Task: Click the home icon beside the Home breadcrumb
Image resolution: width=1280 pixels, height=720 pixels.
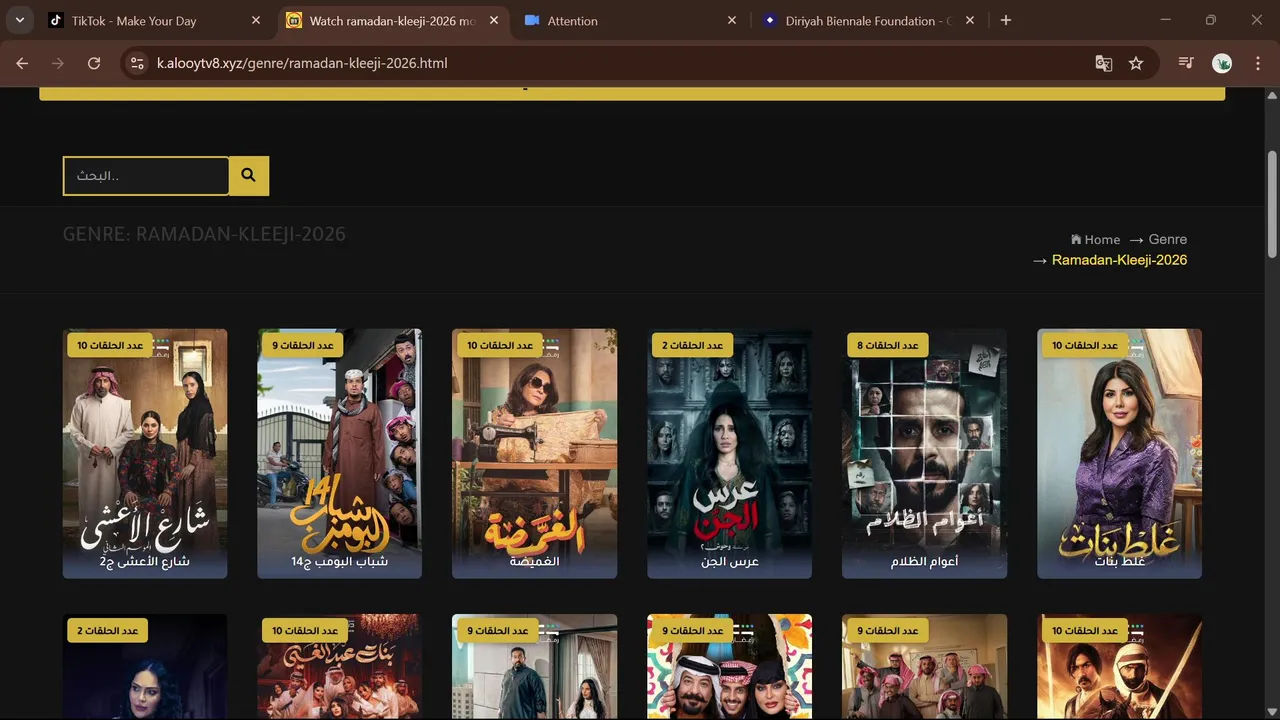Action: (x=1076, y=239)
